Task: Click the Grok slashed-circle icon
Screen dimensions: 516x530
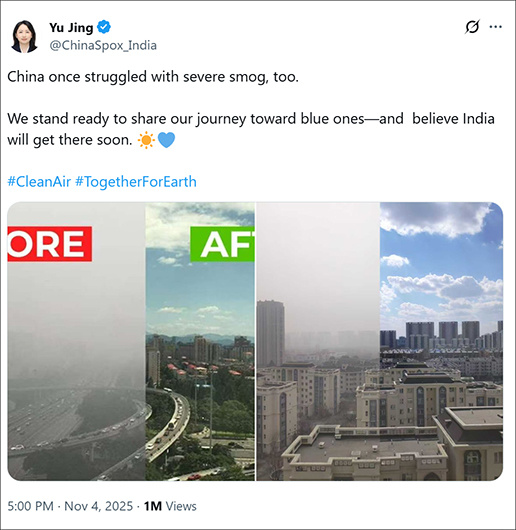Action: coord(472,27)
